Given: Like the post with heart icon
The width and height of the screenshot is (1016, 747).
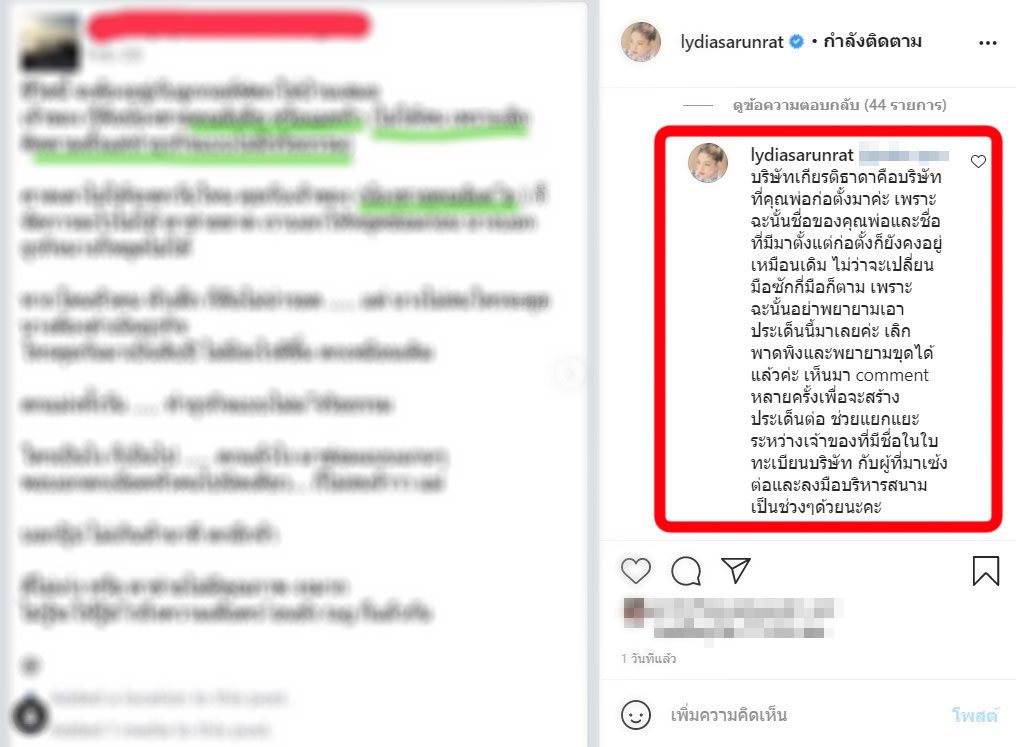Looking at the screenshot, I should point(636,571).
